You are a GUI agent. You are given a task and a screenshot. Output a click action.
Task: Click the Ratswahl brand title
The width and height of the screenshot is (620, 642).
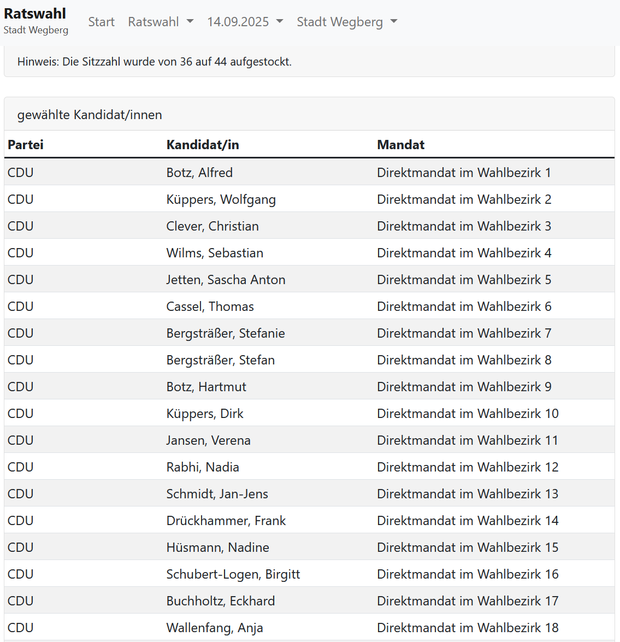(x=35, y=14)
